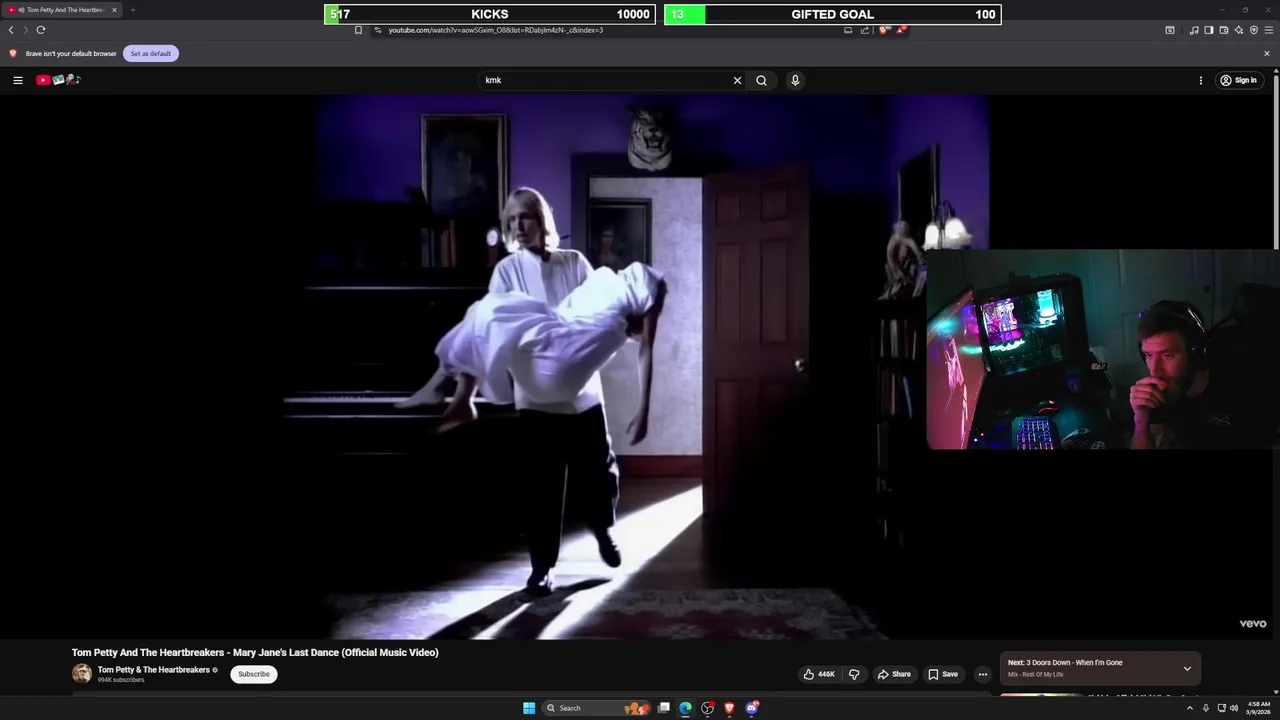The height and width of the screenshot is (720, 1280).
Task: Dislike the video
Action: click(x=854, y=674)
